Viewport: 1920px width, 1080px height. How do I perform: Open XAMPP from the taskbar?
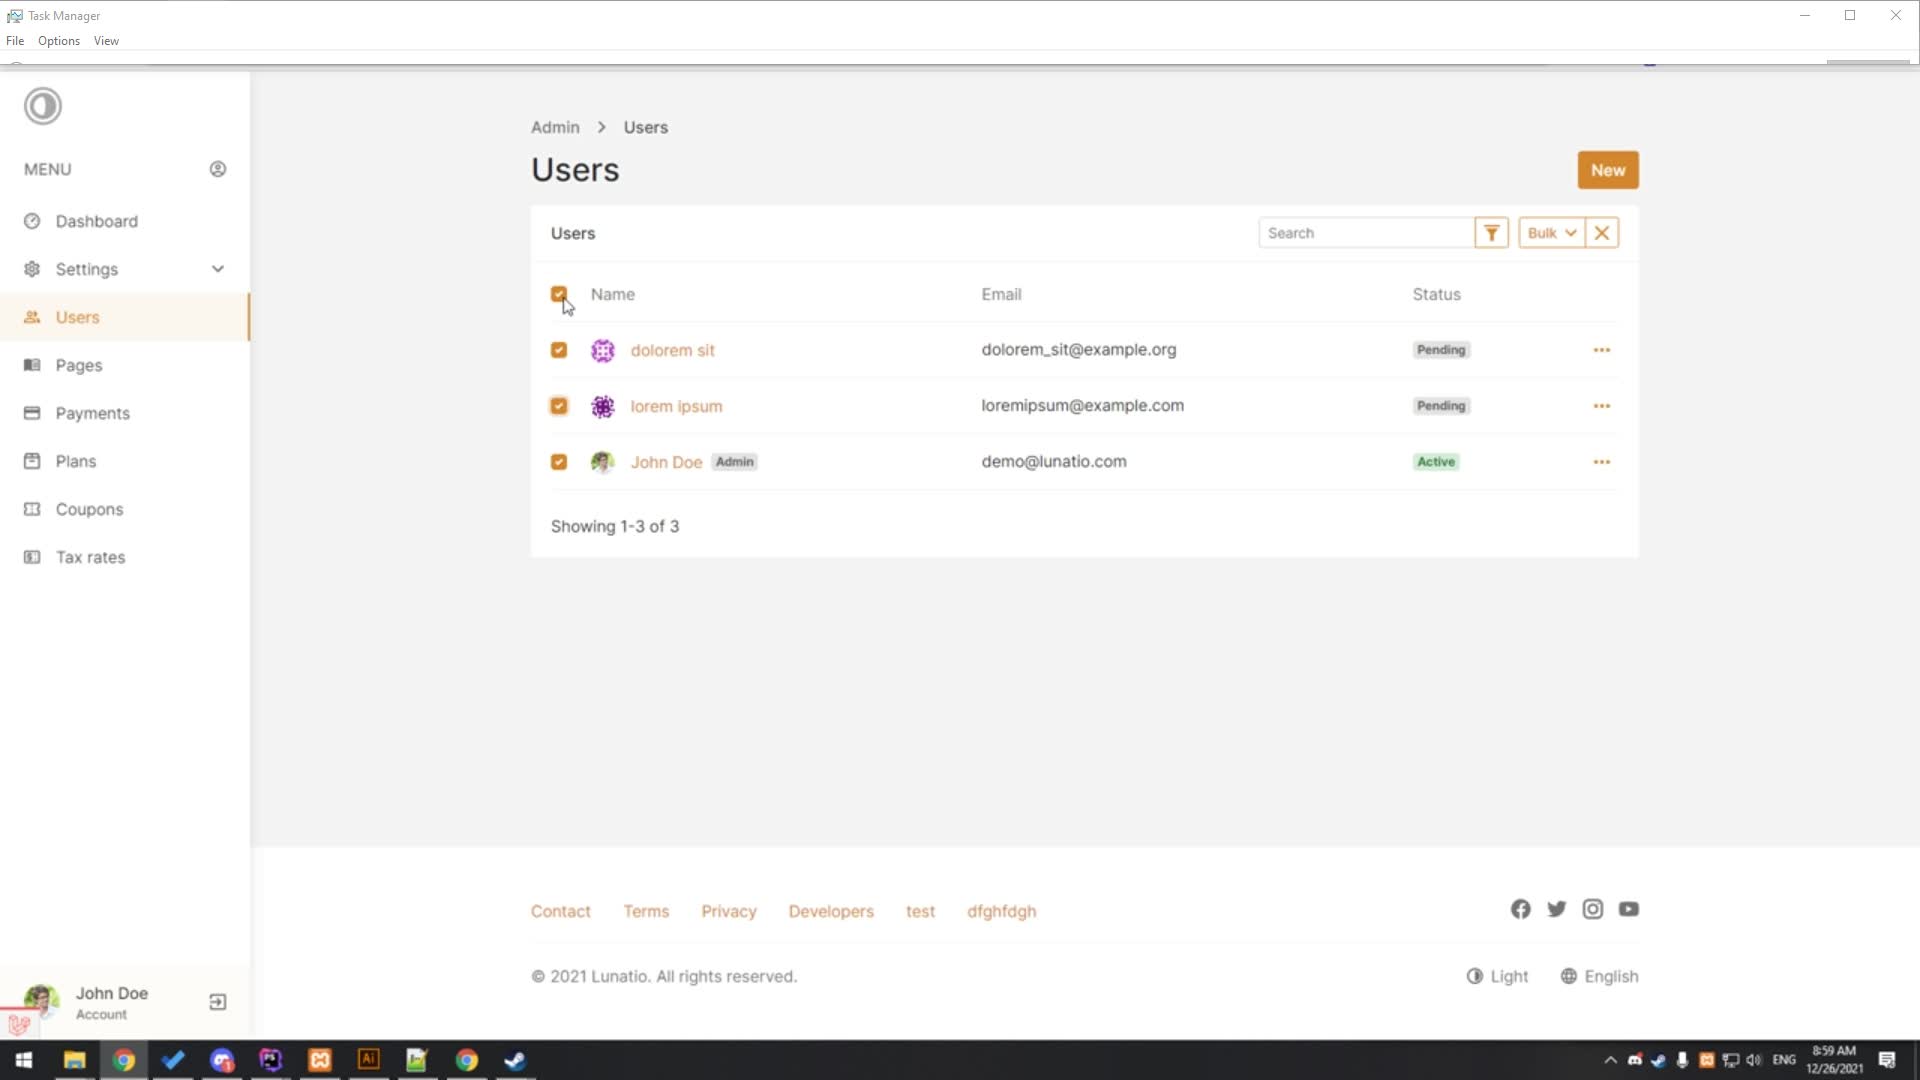point(319,1060)
